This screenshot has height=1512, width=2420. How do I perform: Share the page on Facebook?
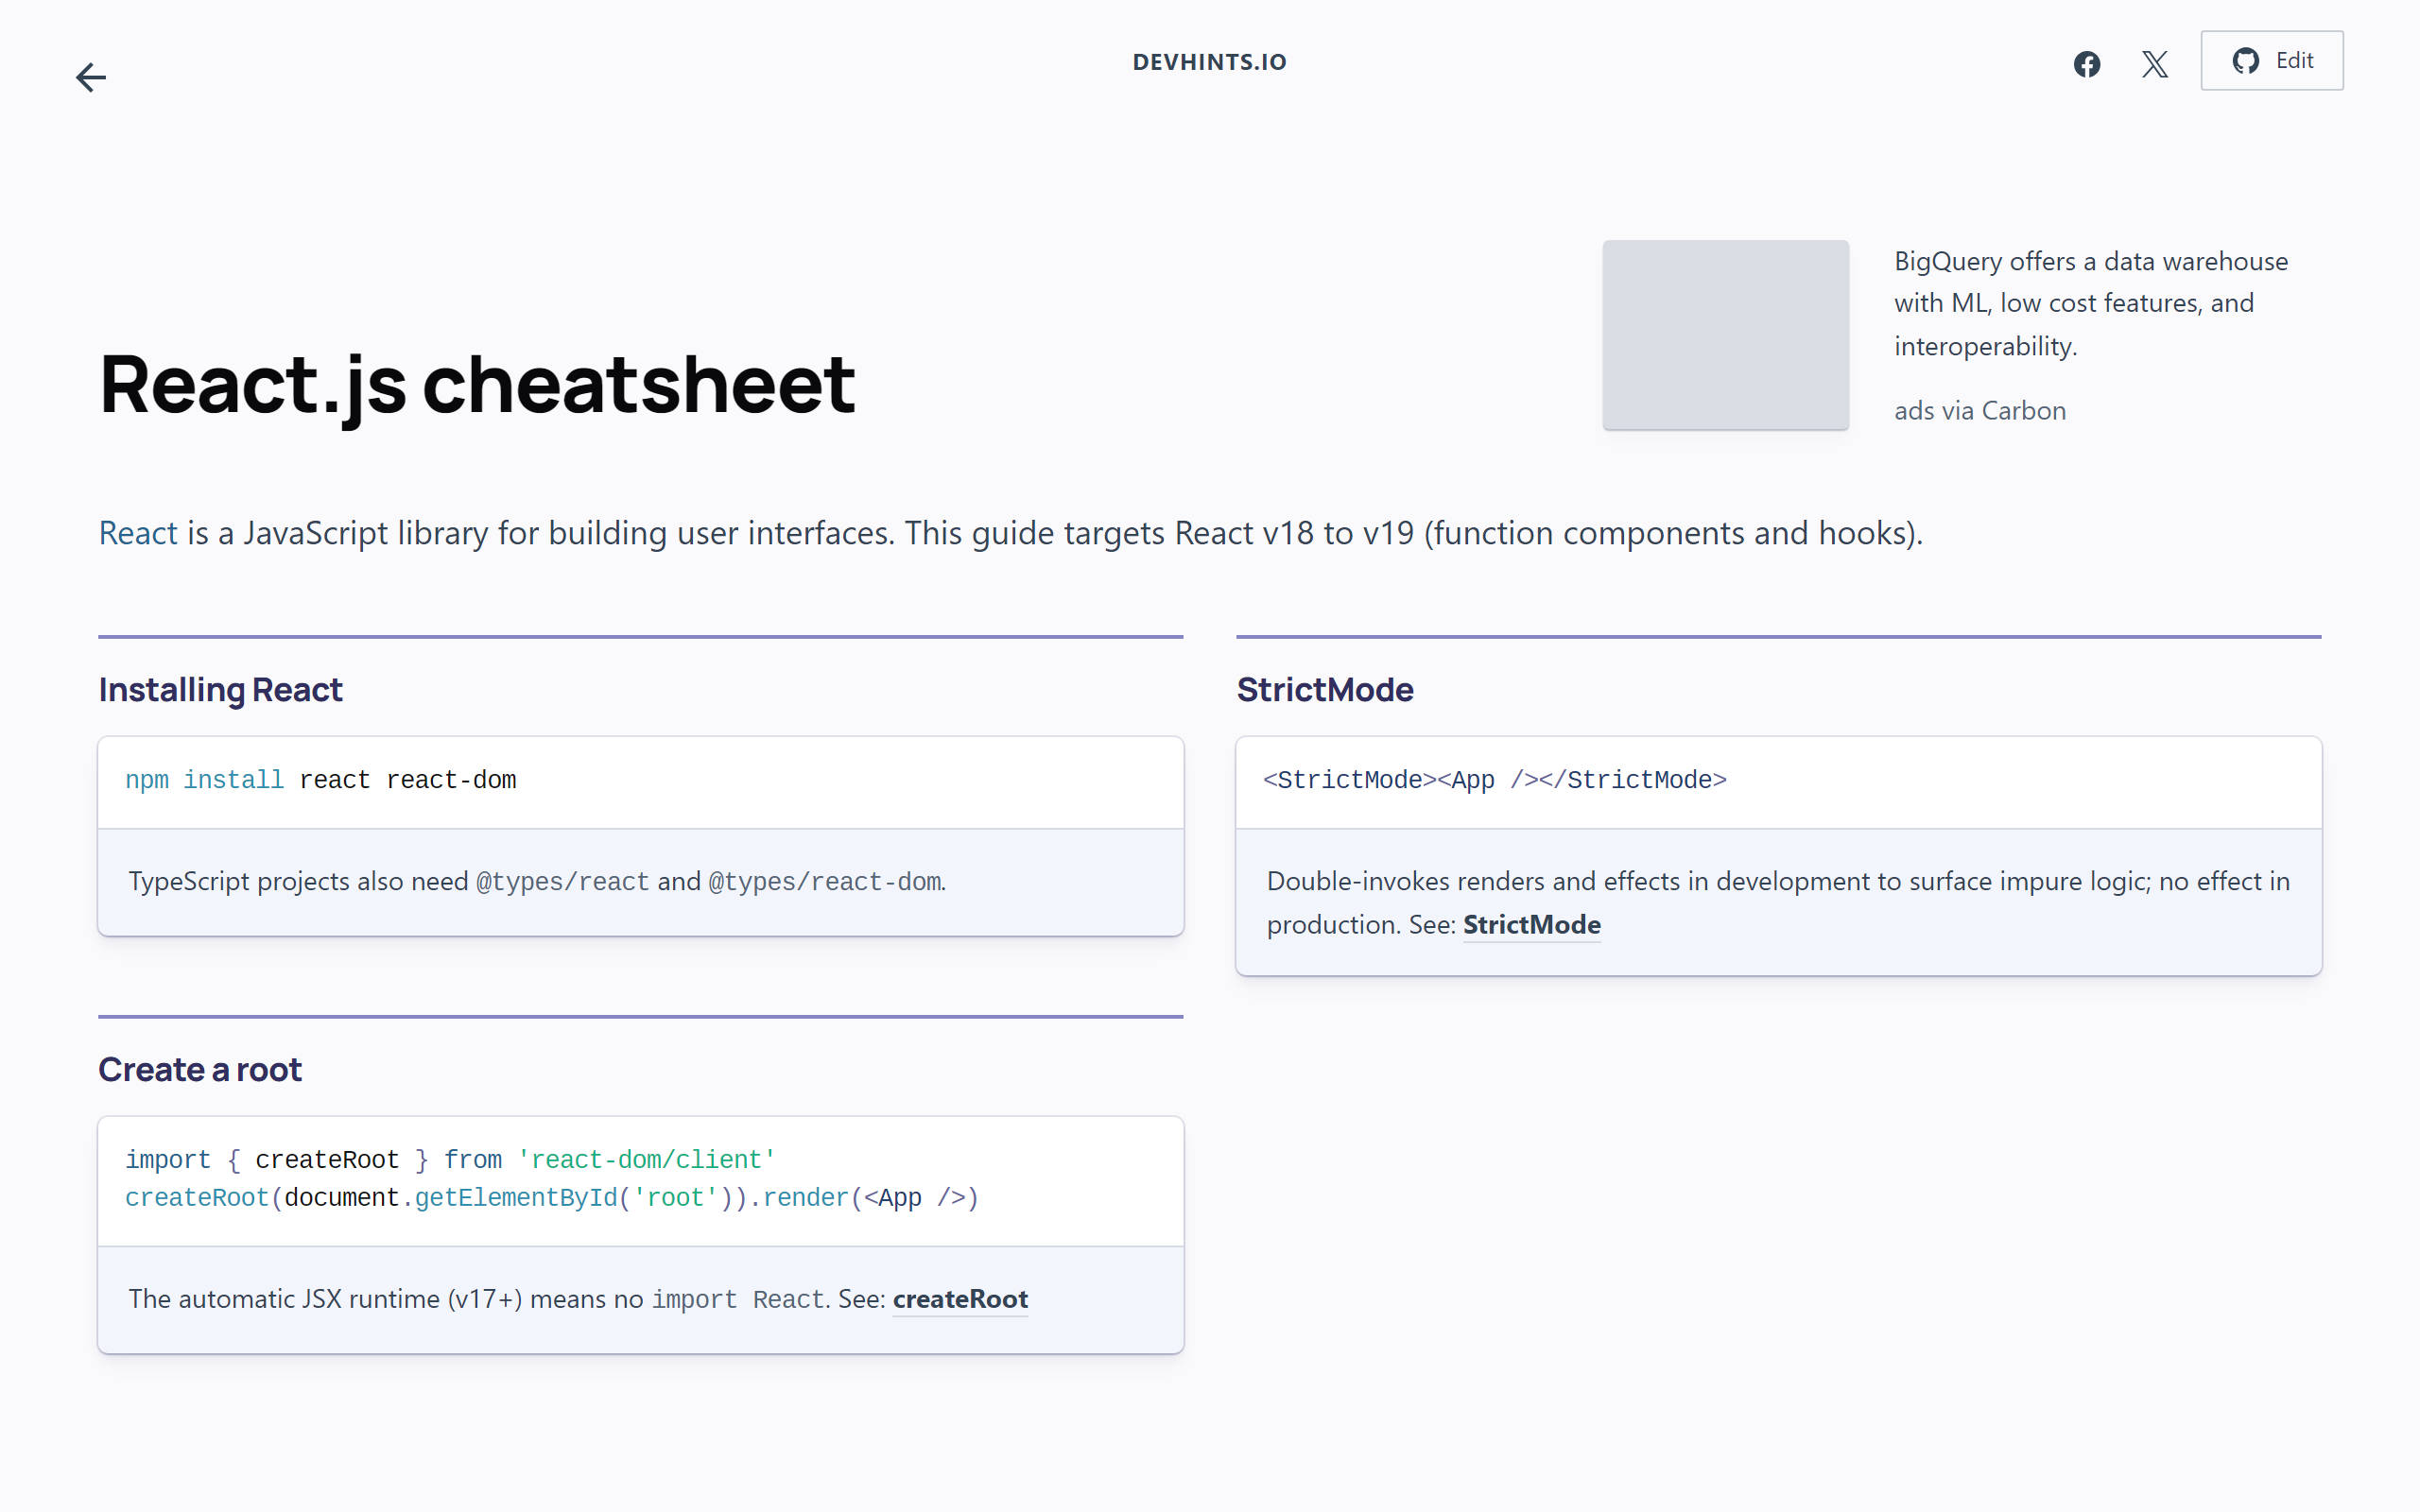click(x=2087, y=64)
